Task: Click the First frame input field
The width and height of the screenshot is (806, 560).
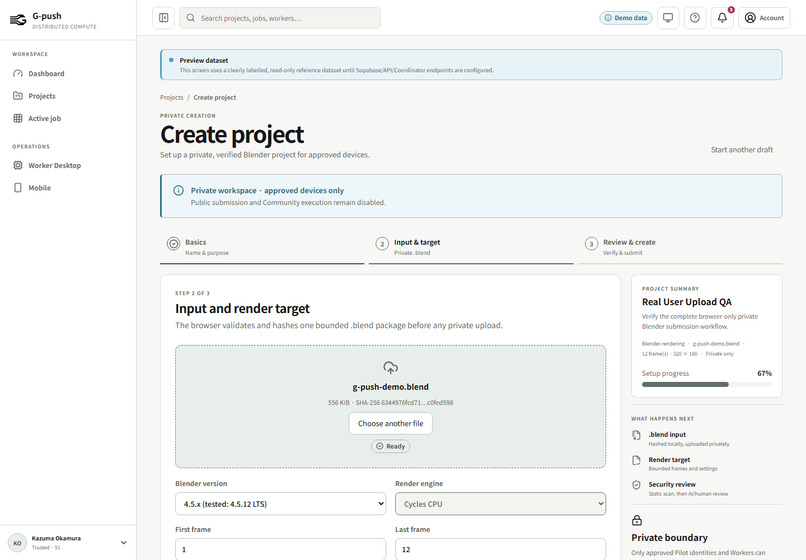Action: click(281, 549)
